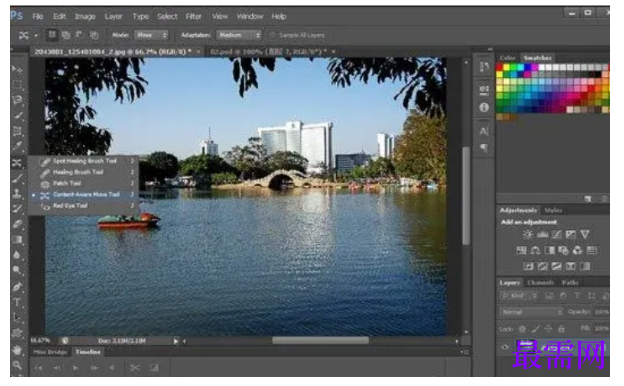Select the Eraser tool
624x386 pixels.
[17, 224]
